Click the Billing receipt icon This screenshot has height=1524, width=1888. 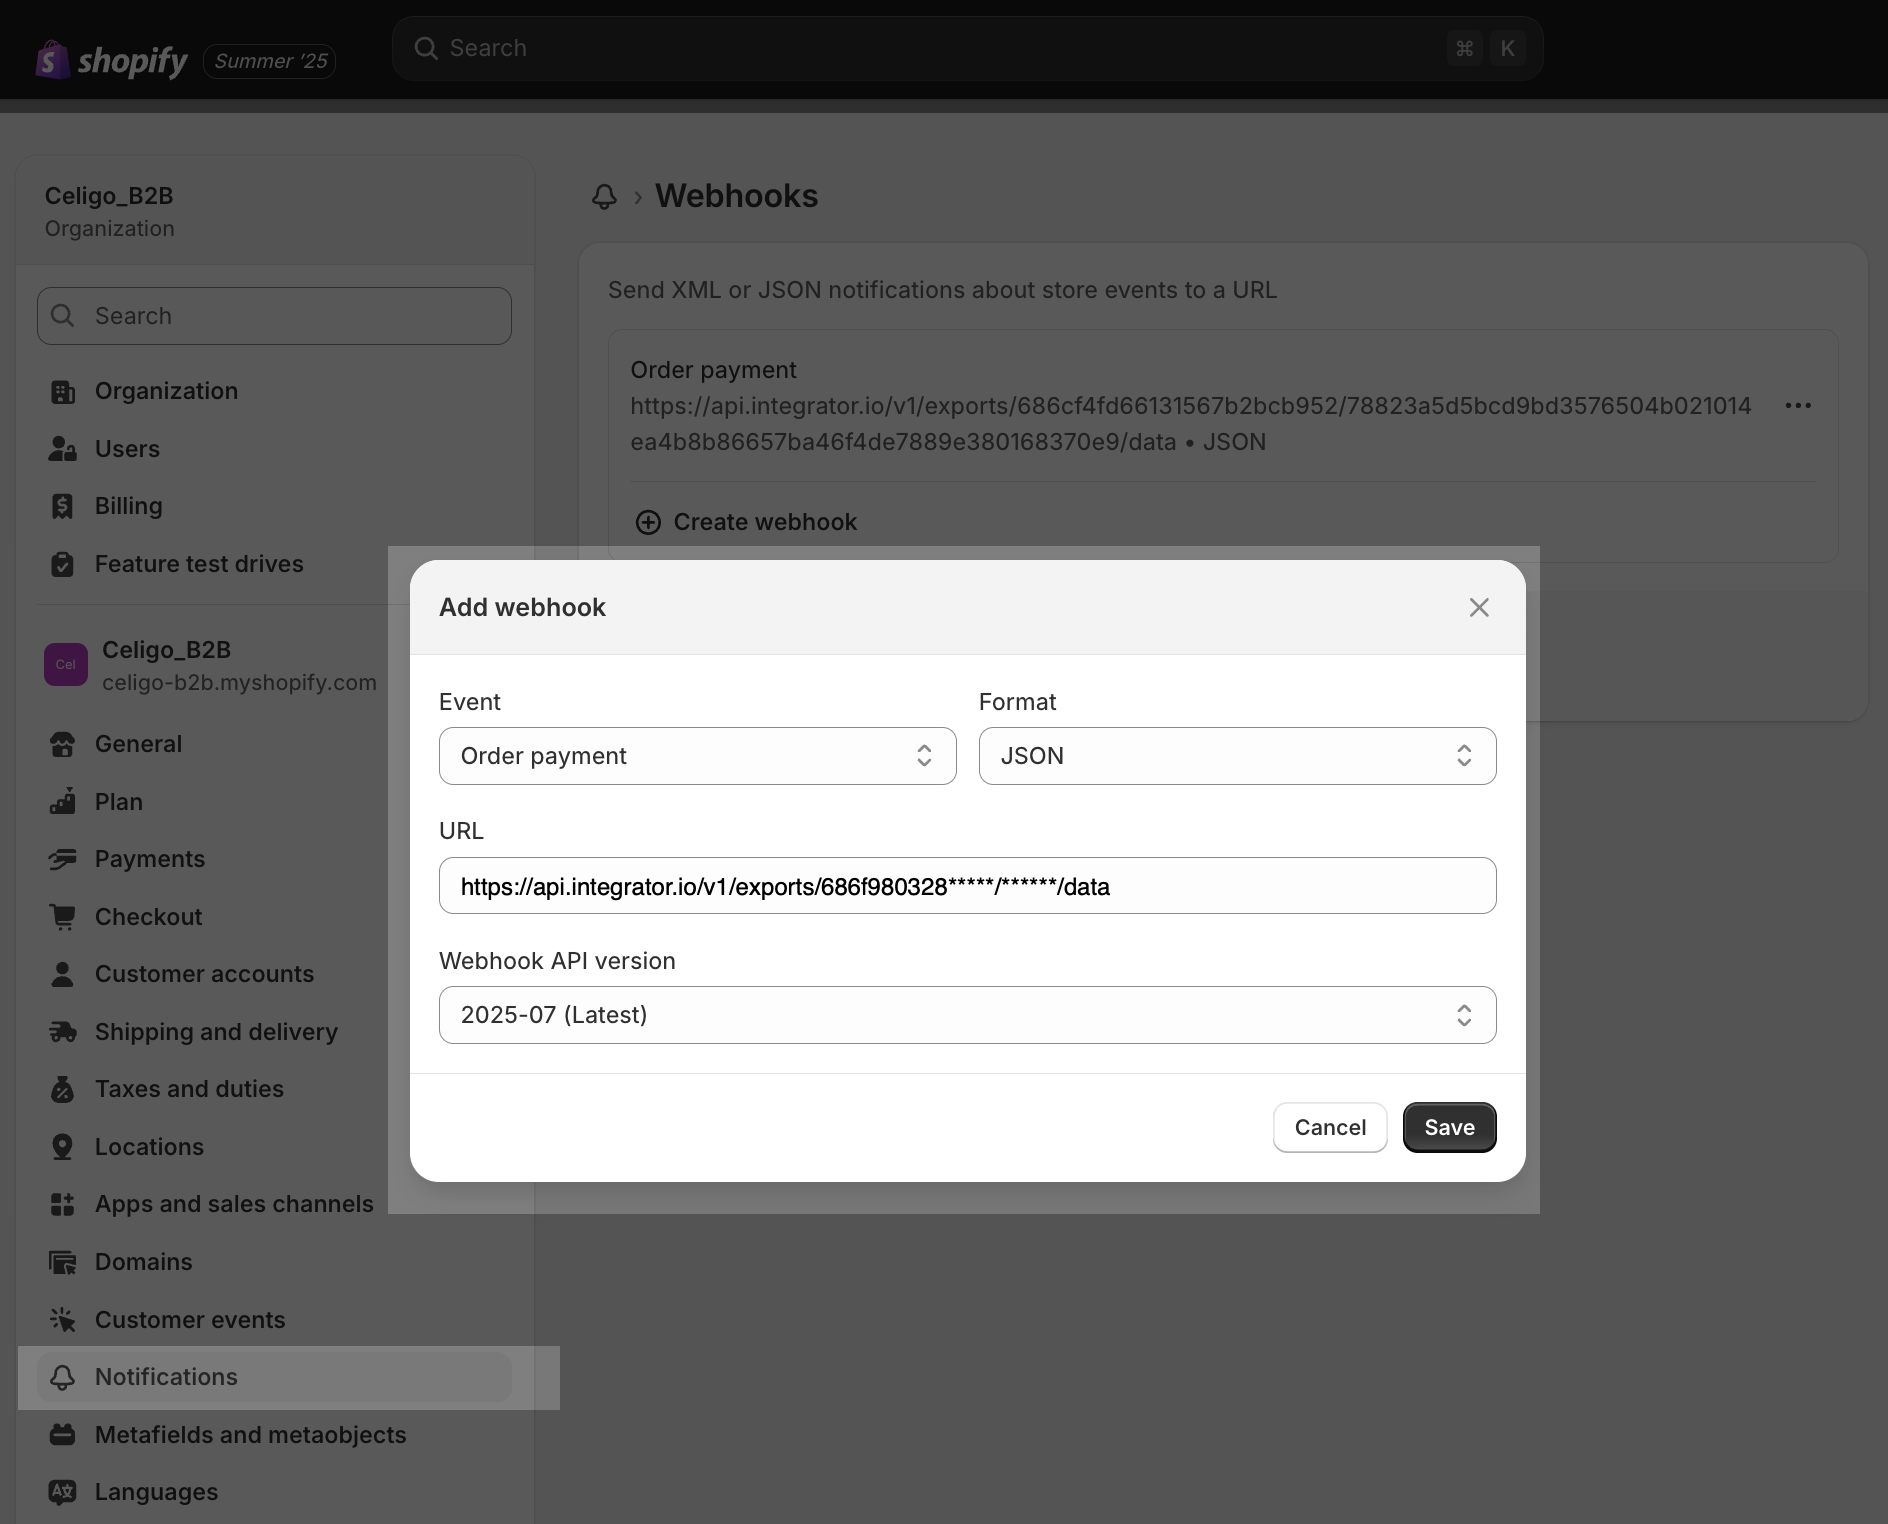click(63, 507)
